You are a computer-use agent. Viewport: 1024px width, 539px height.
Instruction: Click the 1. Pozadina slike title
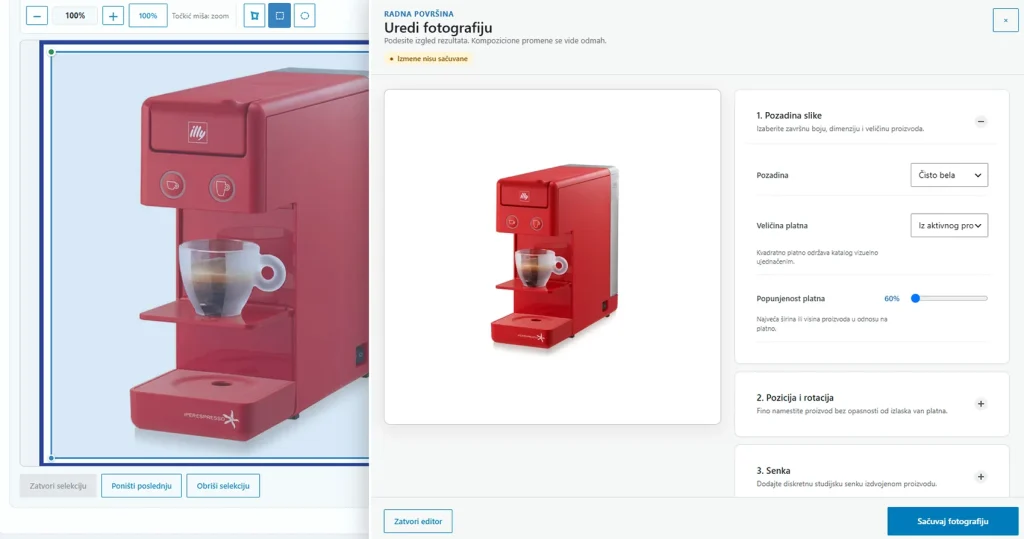(789, 116)
